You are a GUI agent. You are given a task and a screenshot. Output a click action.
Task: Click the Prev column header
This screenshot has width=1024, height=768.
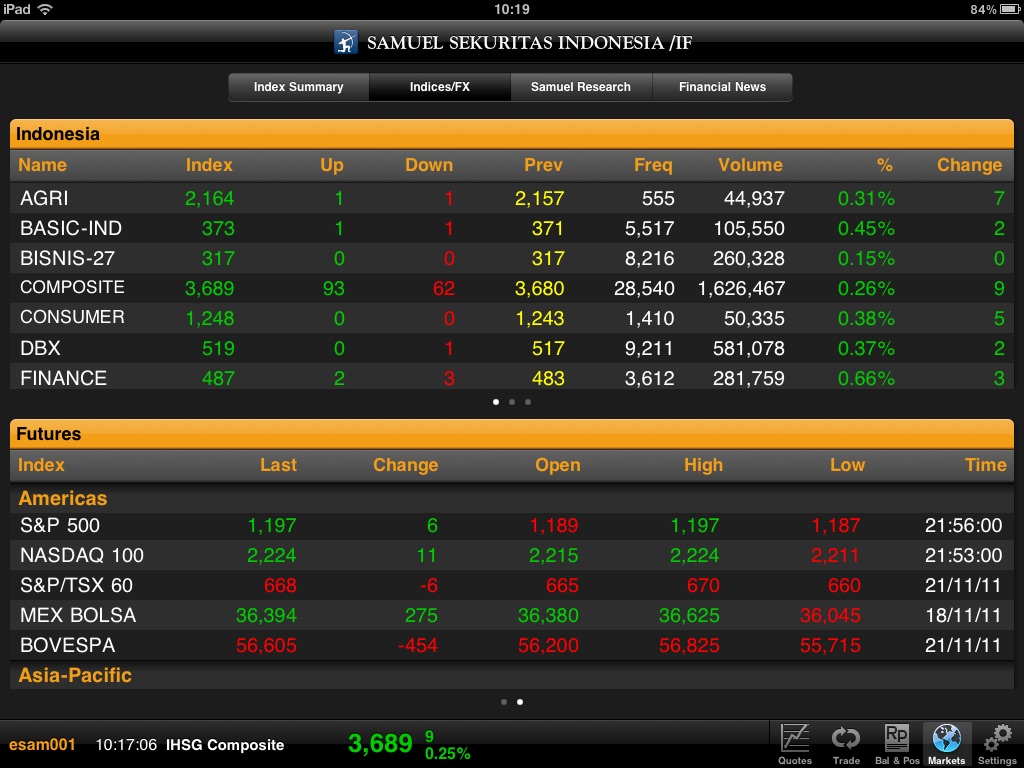[543, 165]
